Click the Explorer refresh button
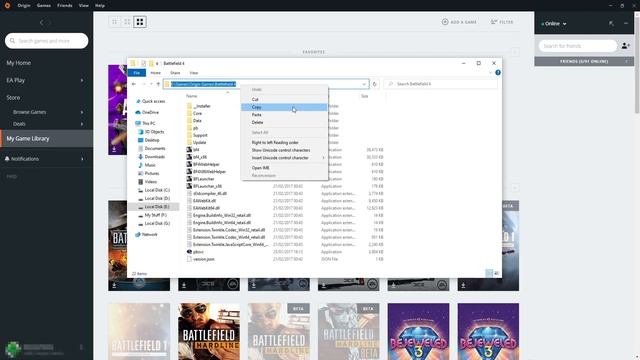640x360 pixels. (x=374, y=84)
